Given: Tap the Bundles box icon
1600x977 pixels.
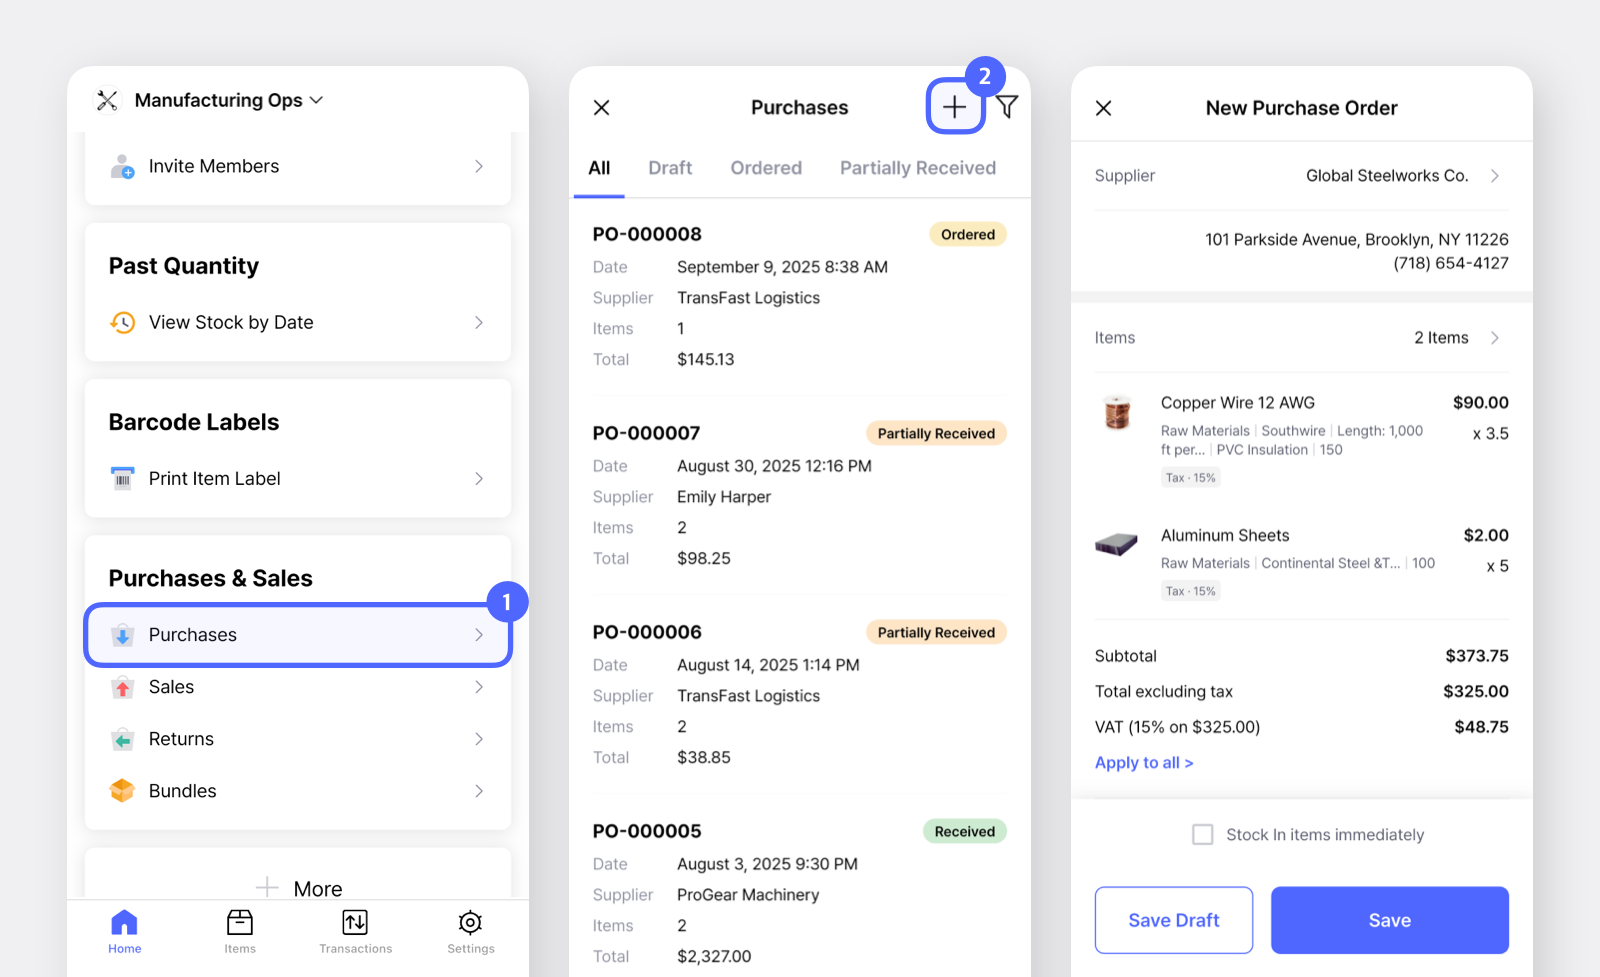Looking at the screenshot, I should click(121, 790).
